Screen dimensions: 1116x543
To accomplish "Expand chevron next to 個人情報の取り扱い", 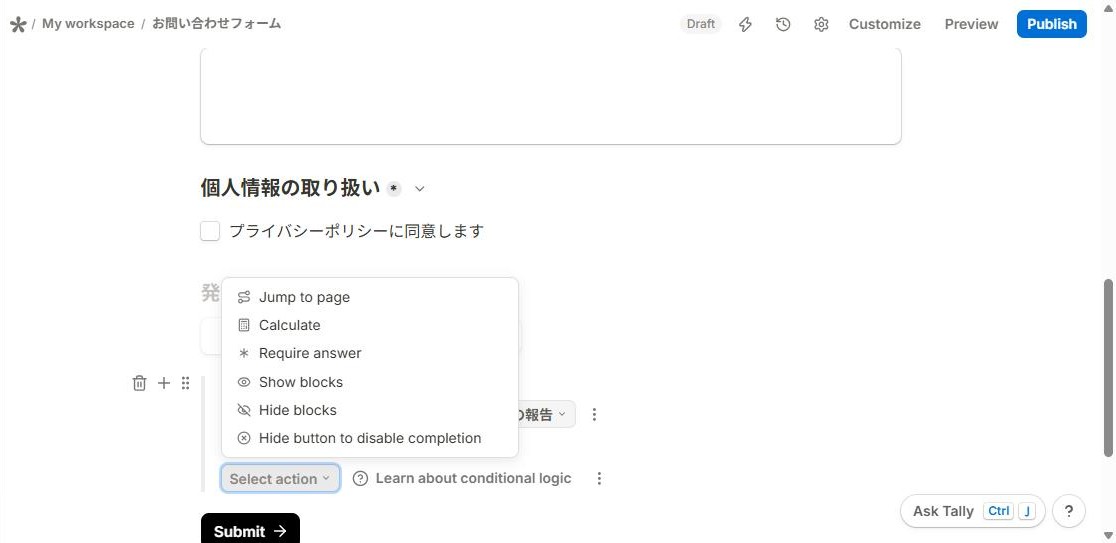I will [420, 189].
